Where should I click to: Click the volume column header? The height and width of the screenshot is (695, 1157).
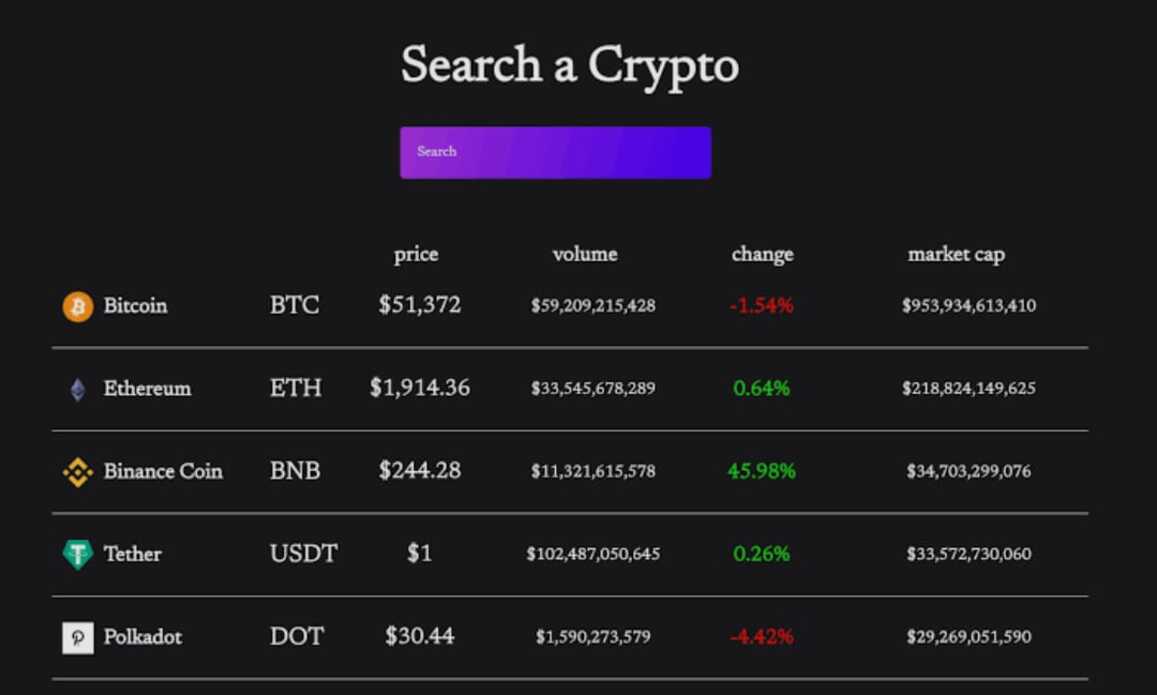point(585,254)
